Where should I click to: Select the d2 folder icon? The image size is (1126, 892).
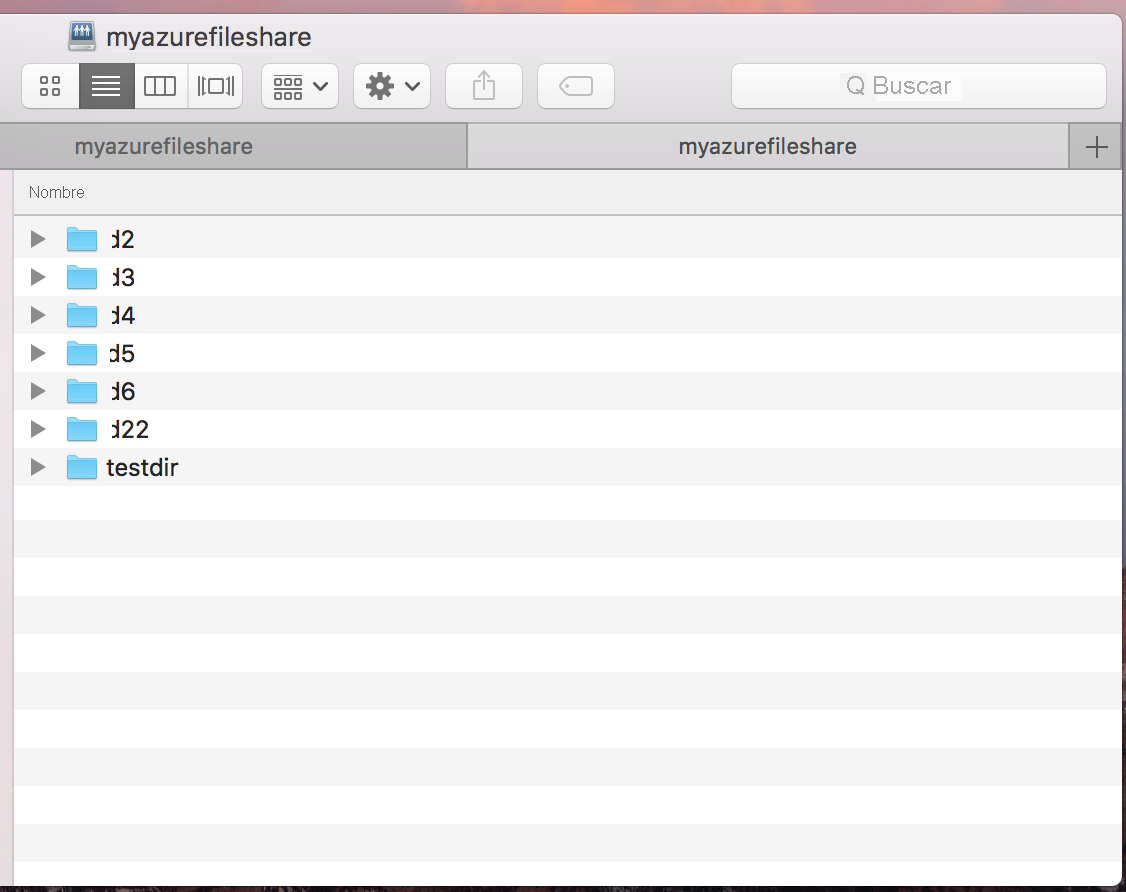coord(82,239)
